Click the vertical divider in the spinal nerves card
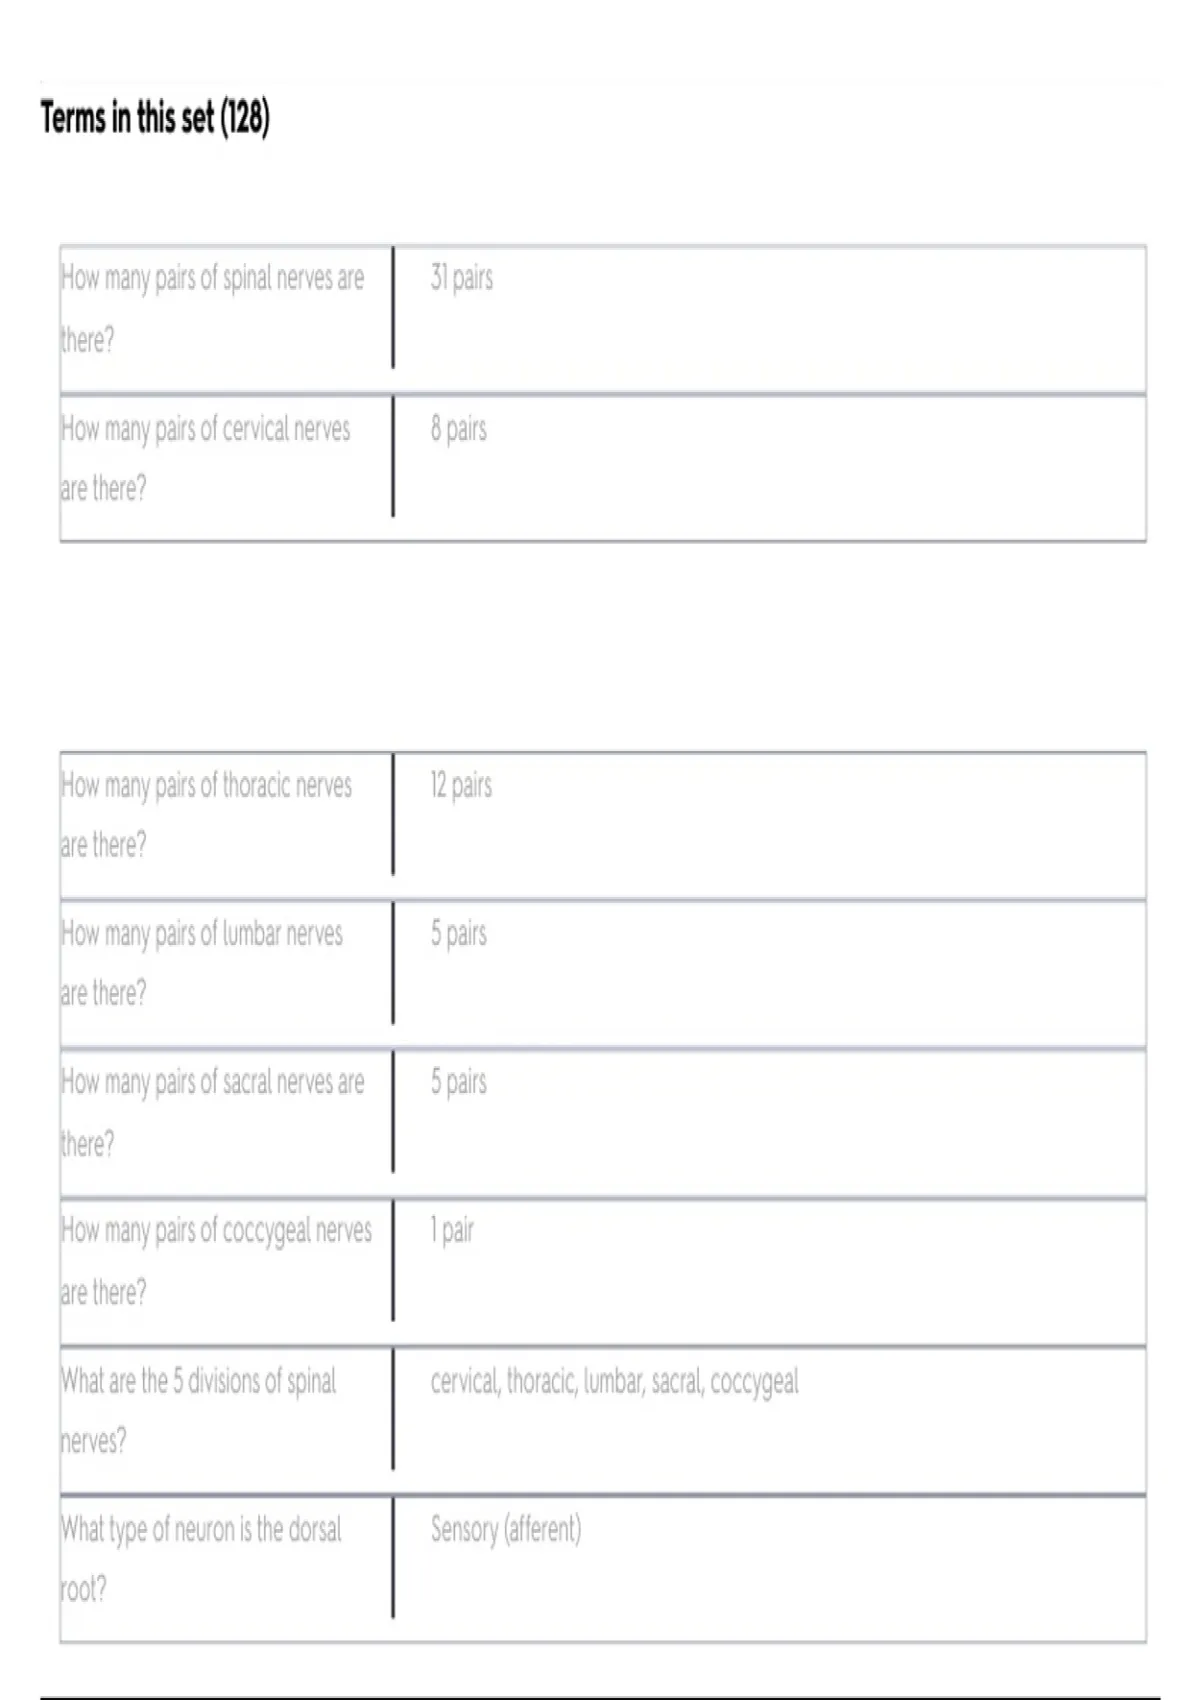 (x=393, y=307)
